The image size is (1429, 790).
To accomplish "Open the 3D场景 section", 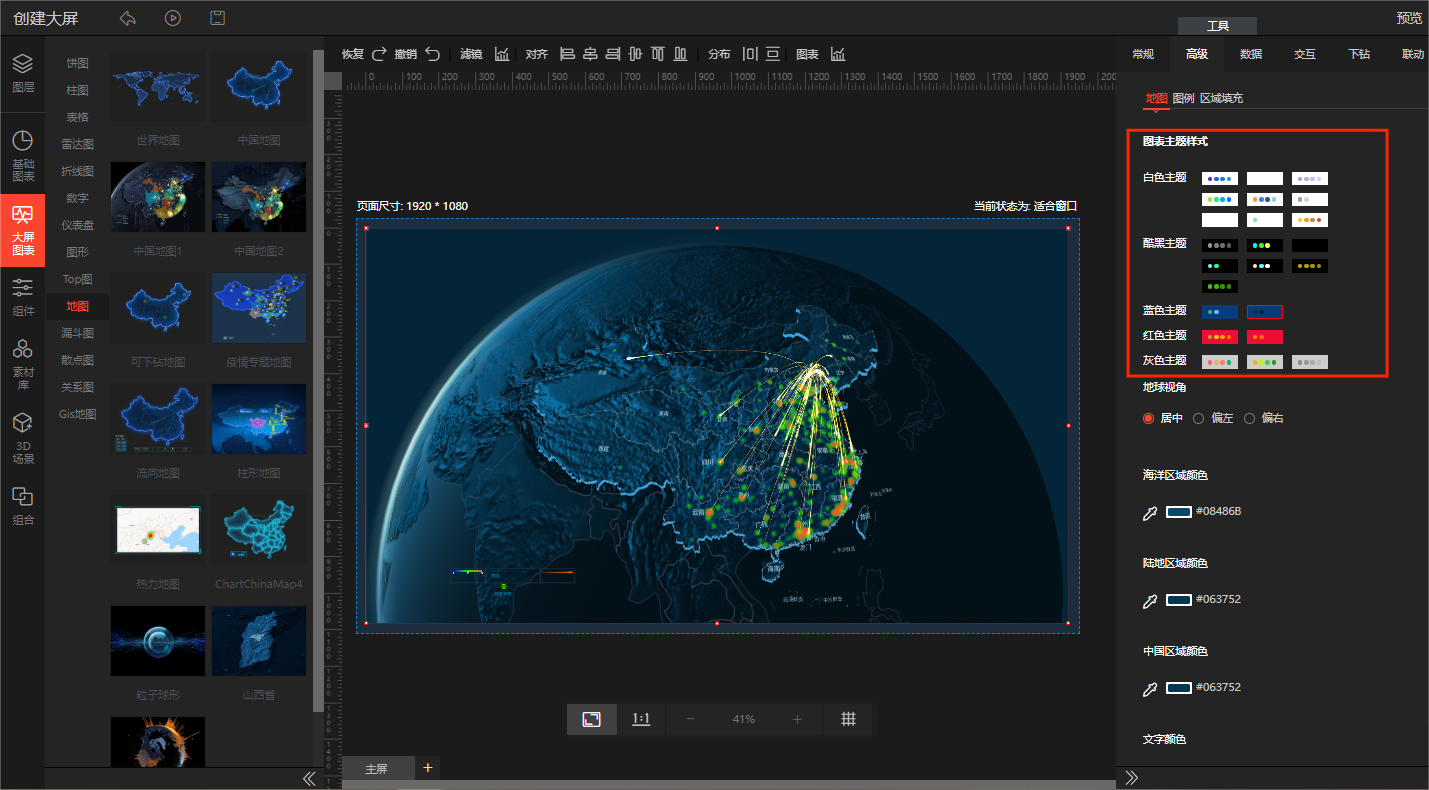I will click(22, 438).
